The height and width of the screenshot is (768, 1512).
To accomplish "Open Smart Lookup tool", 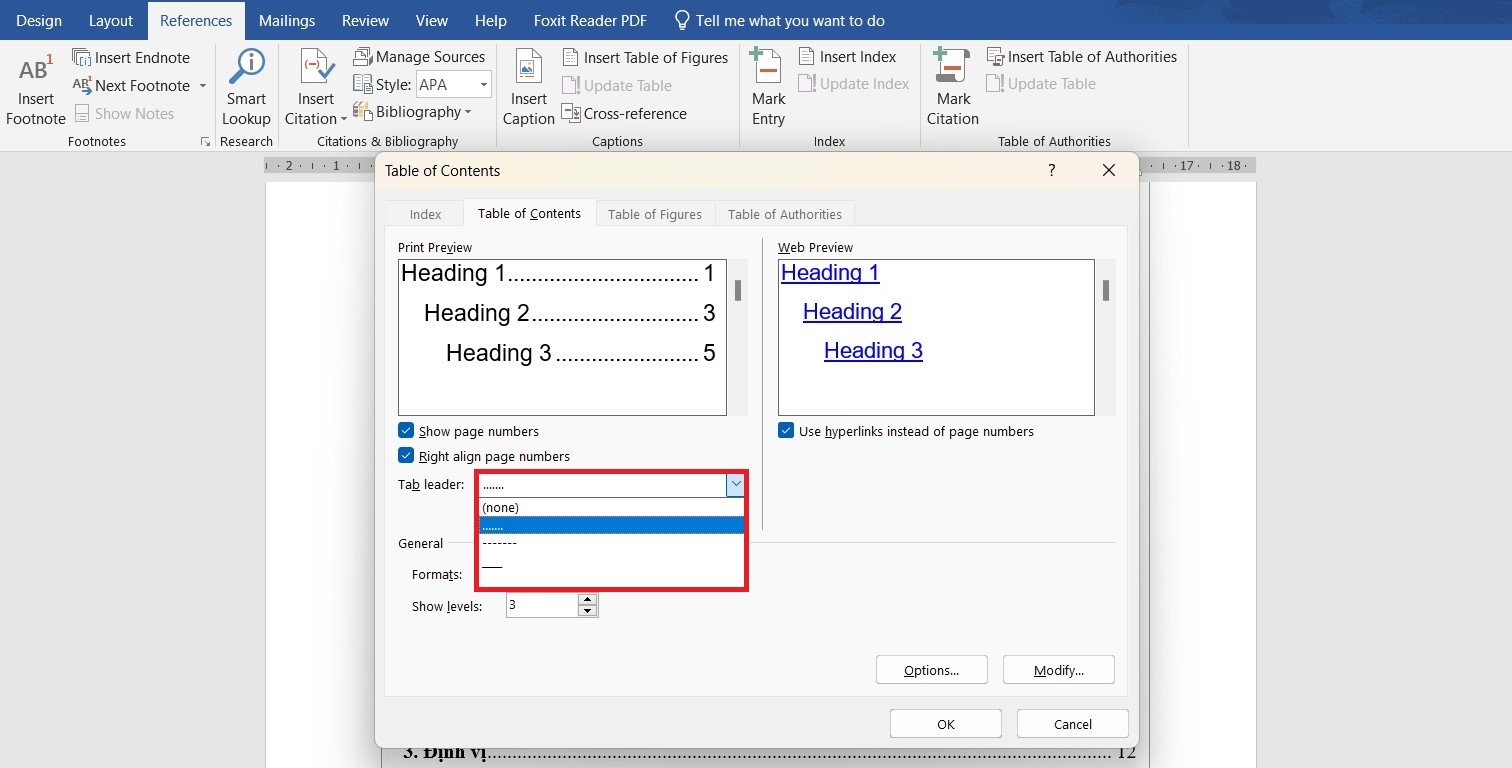I will [246, 69].
